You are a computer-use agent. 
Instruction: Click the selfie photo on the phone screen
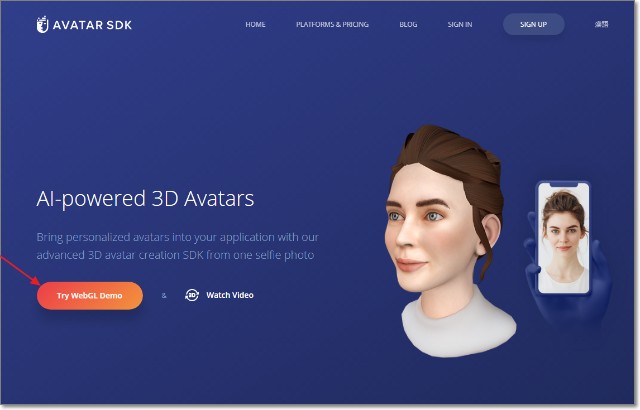click(x=564, y=237)
